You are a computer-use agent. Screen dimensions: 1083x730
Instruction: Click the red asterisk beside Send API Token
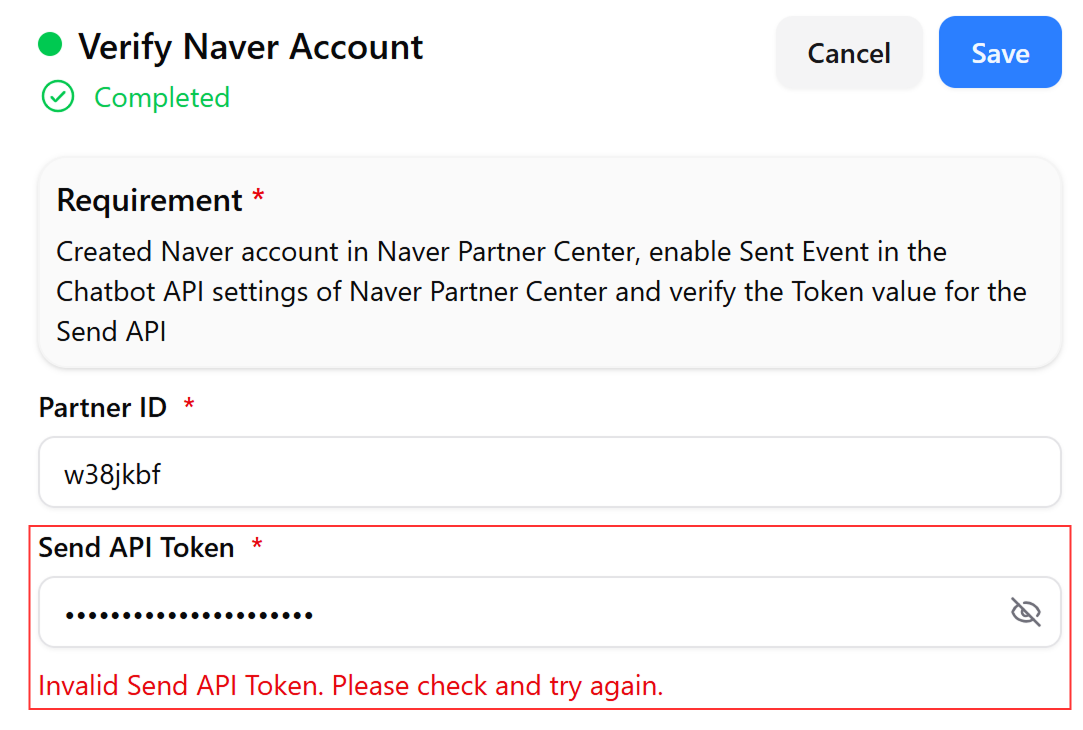[x=257, y=544]
